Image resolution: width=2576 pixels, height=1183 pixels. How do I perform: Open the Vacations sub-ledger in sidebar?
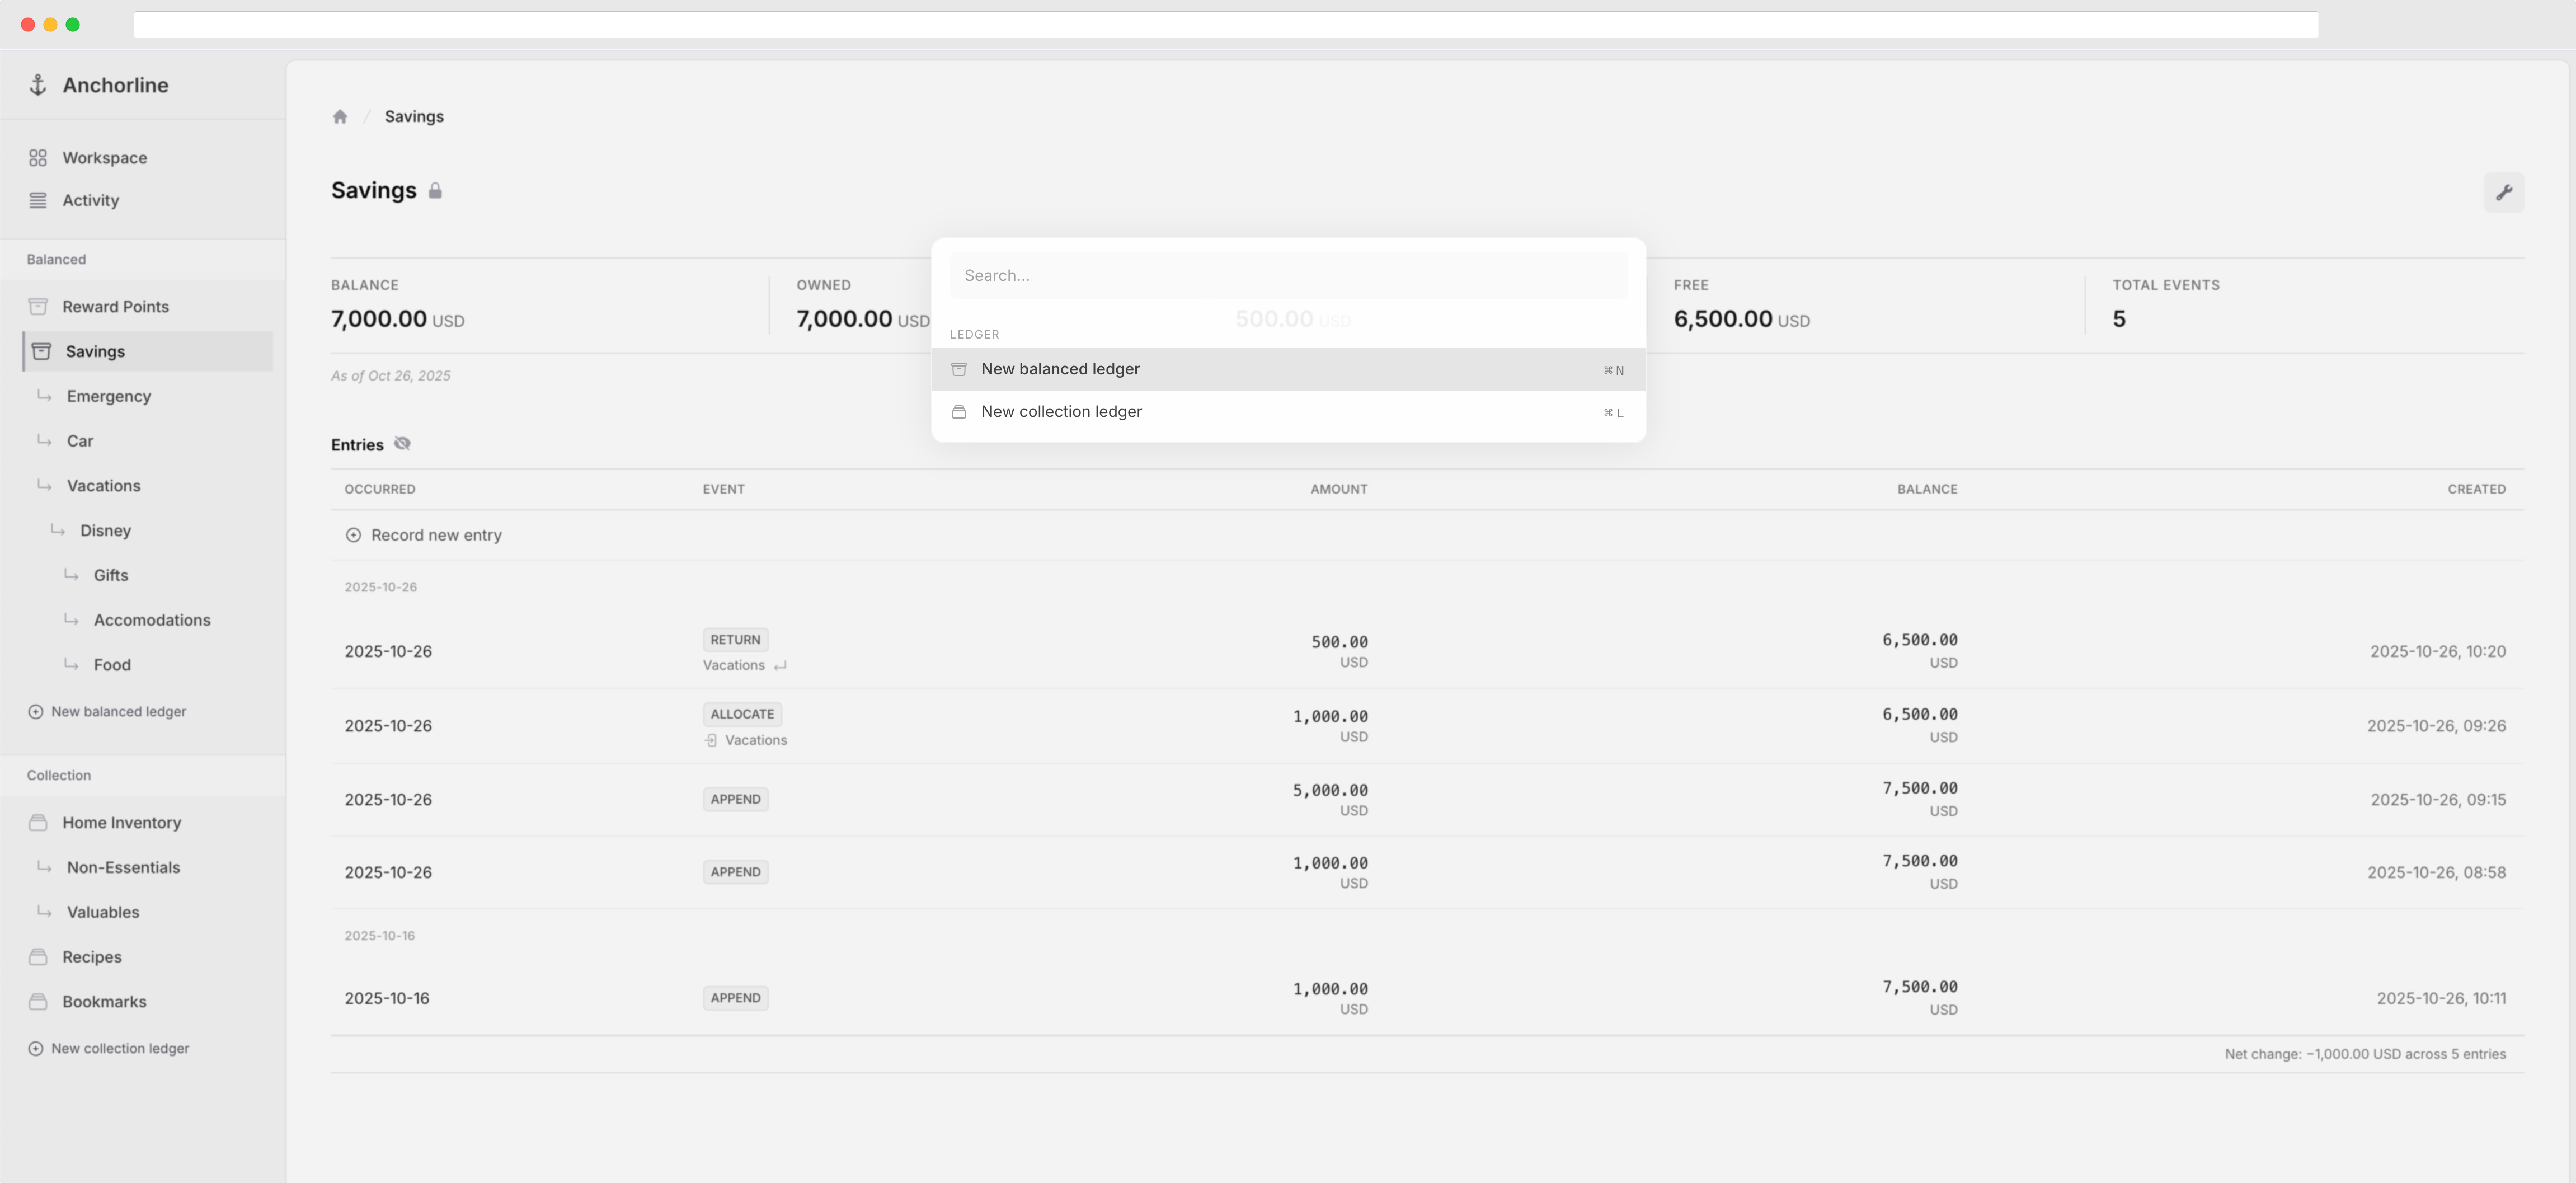tap(103, 486)
